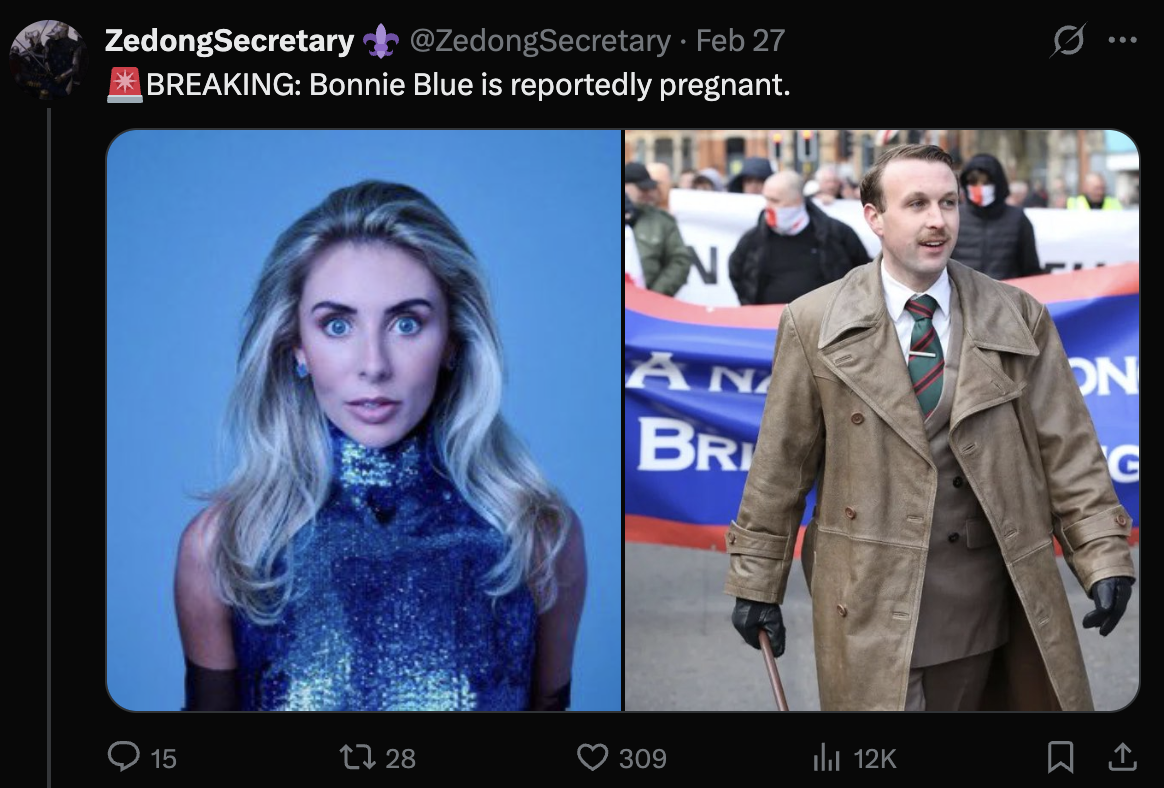The height and width of the screenshot is (788, 1164).
Task: Click the ZedongSecretary display name
Action: pos(229,41)
